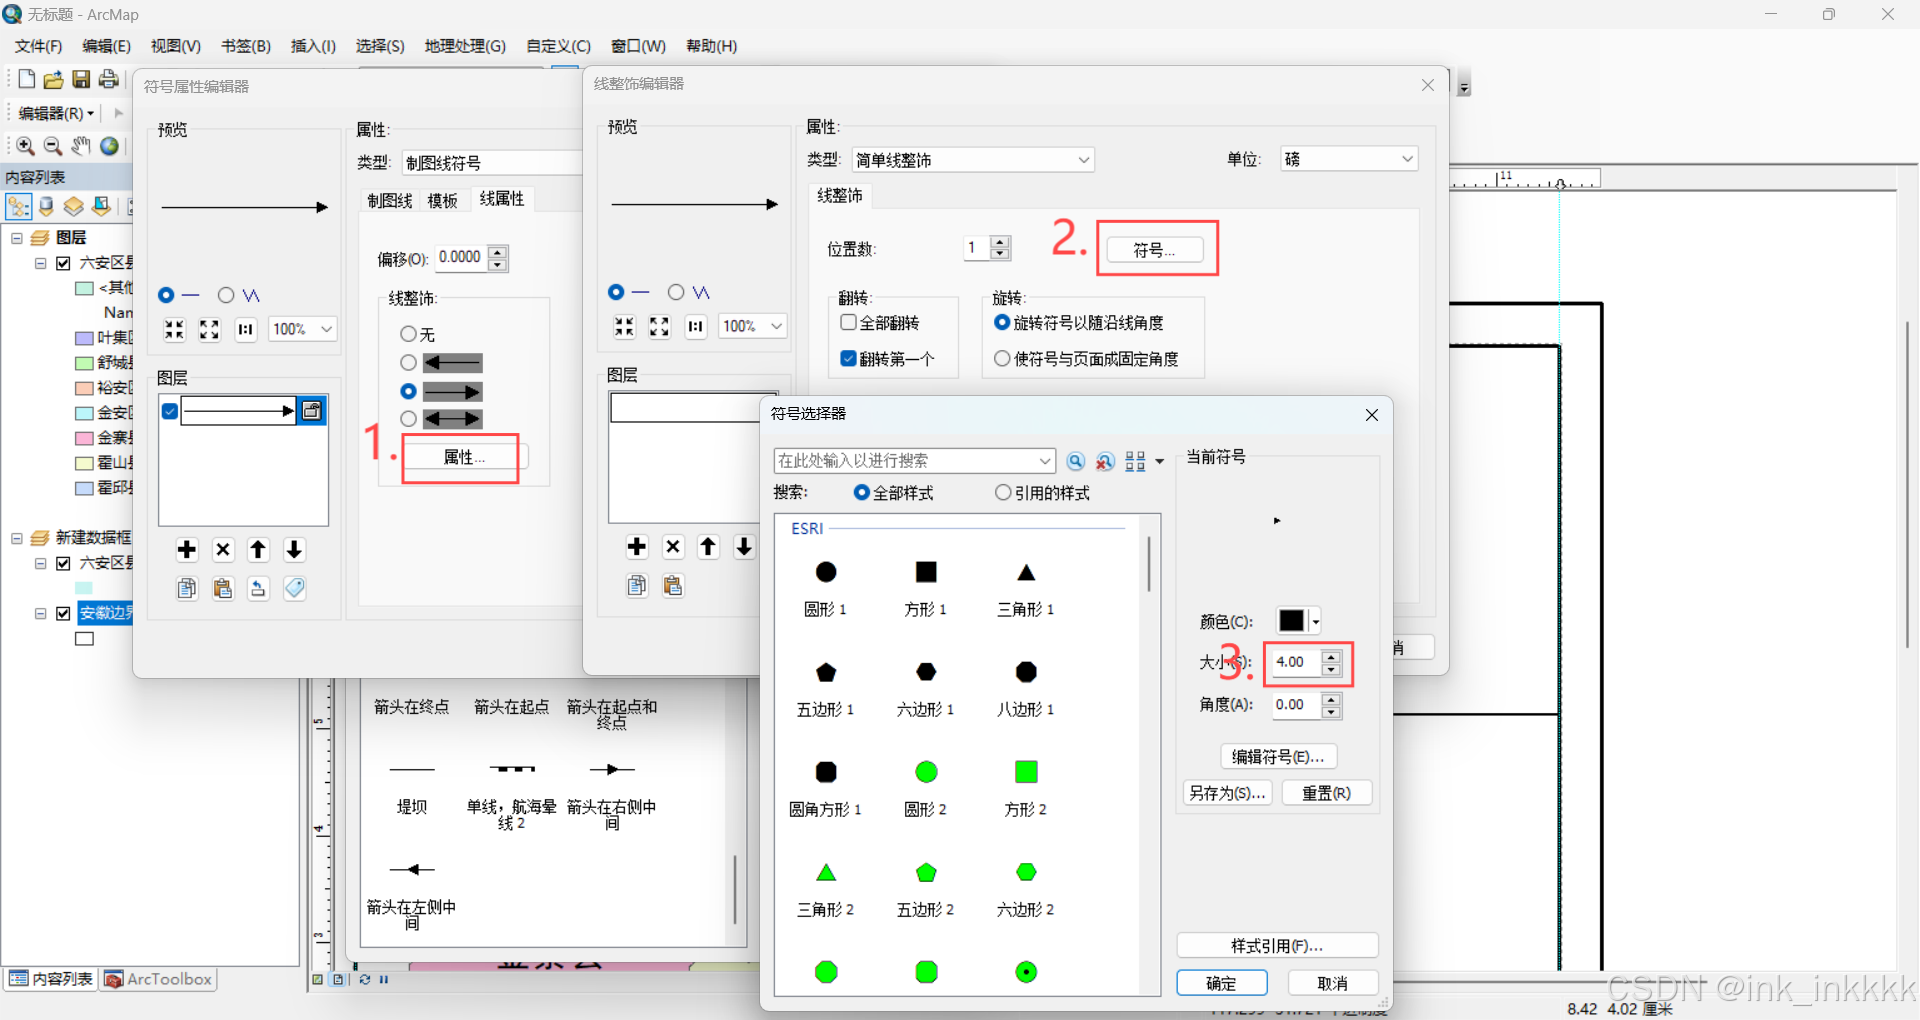Collapse the 图层 data frame tree node
The width and height of the screenshot is (1920, 1020).
coord(17,238)
